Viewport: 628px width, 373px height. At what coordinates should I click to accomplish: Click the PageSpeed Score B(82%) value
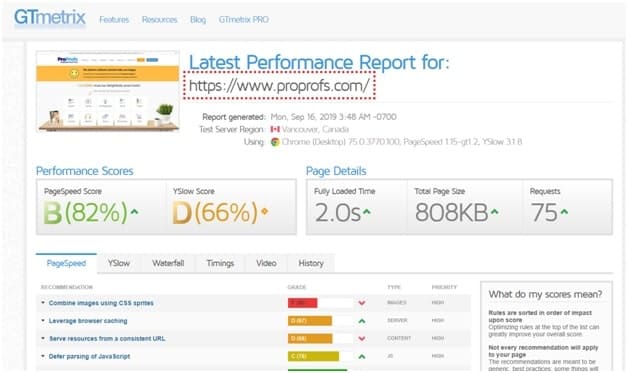85,212
